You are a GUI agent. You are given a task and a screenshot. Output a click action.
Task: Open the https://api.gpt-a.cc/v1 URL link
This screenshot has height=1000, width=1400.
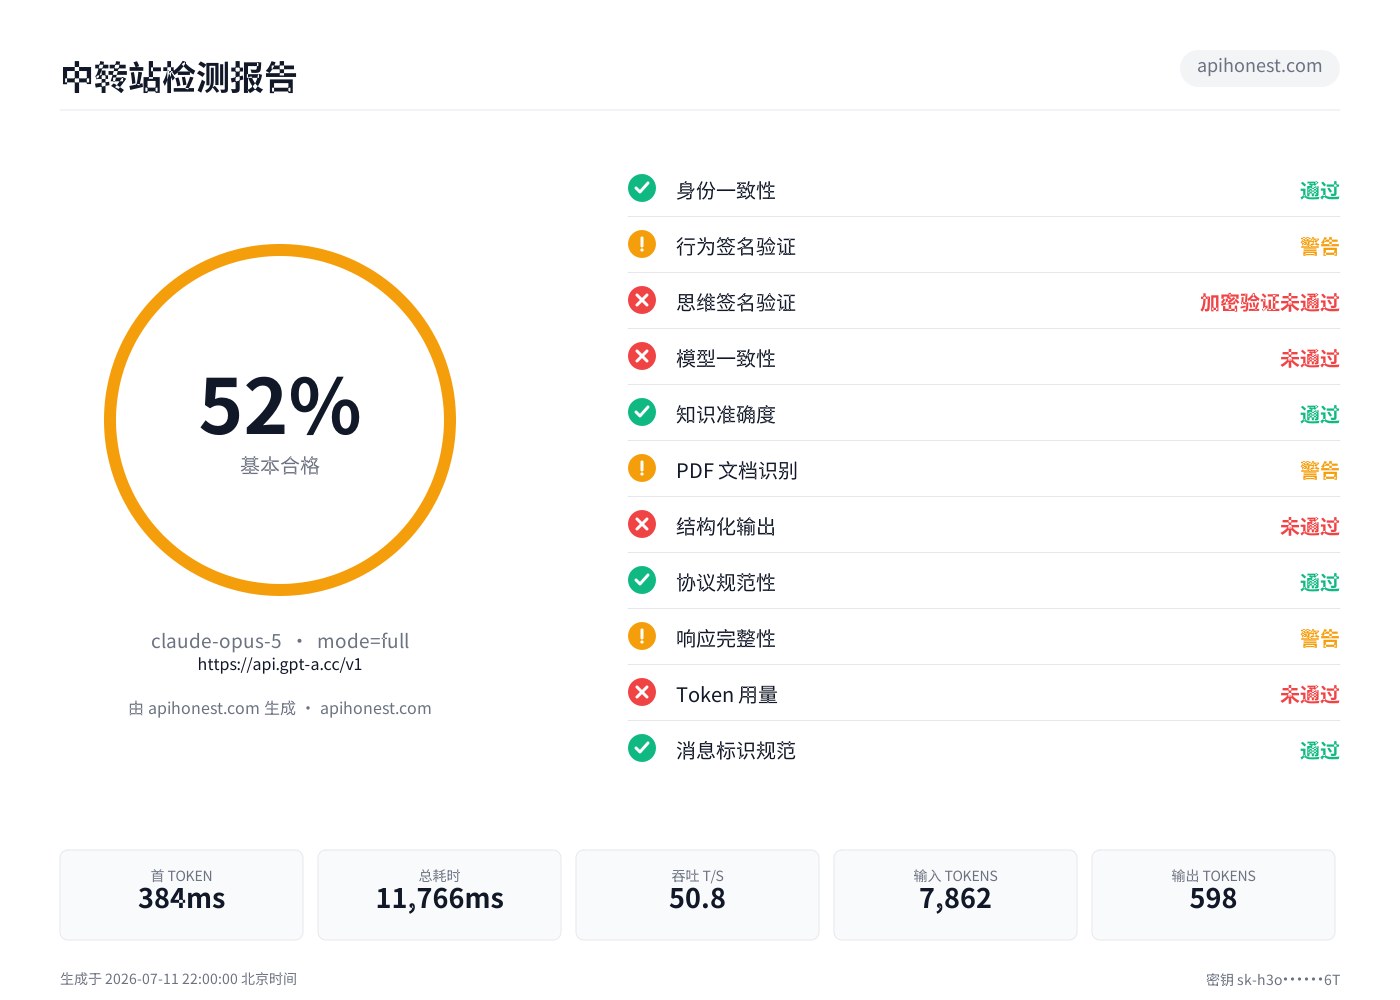(280, 665)
